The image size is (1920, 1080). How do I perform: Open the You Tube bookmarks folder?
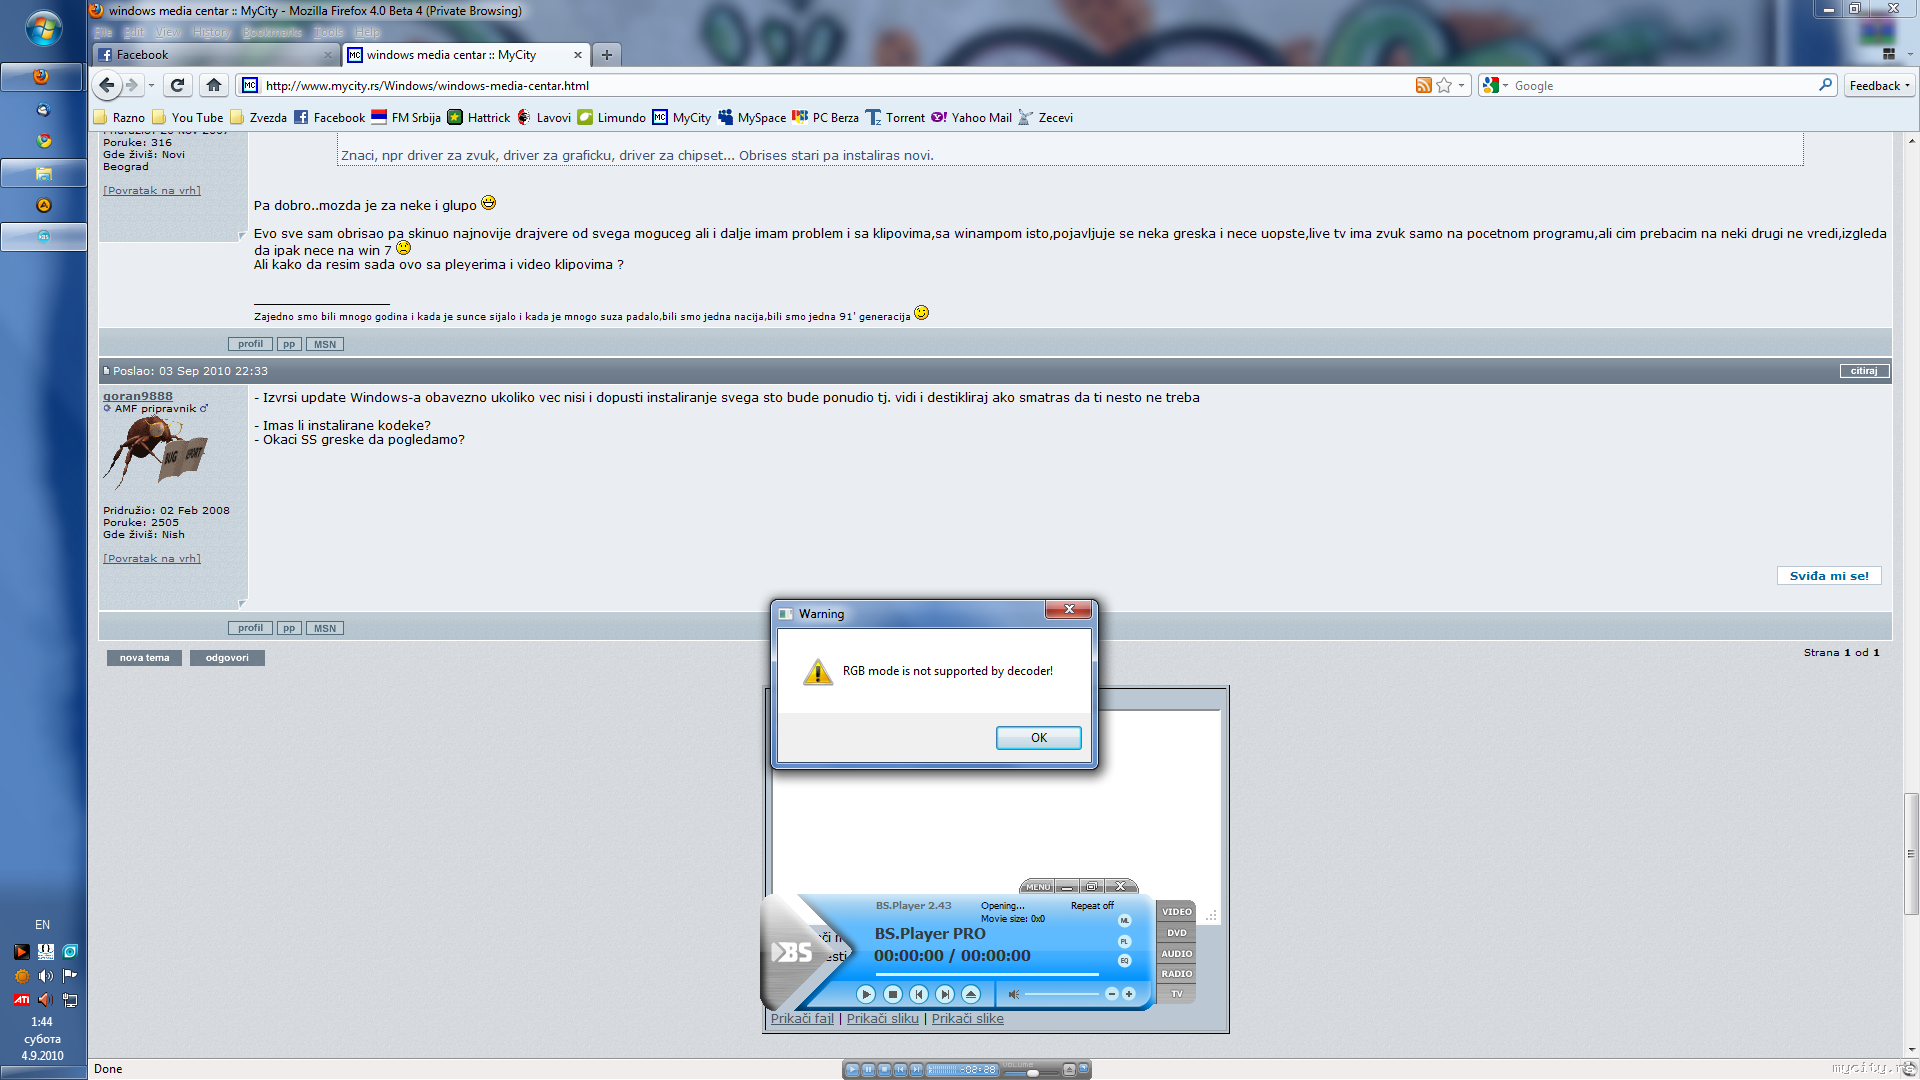188,118
